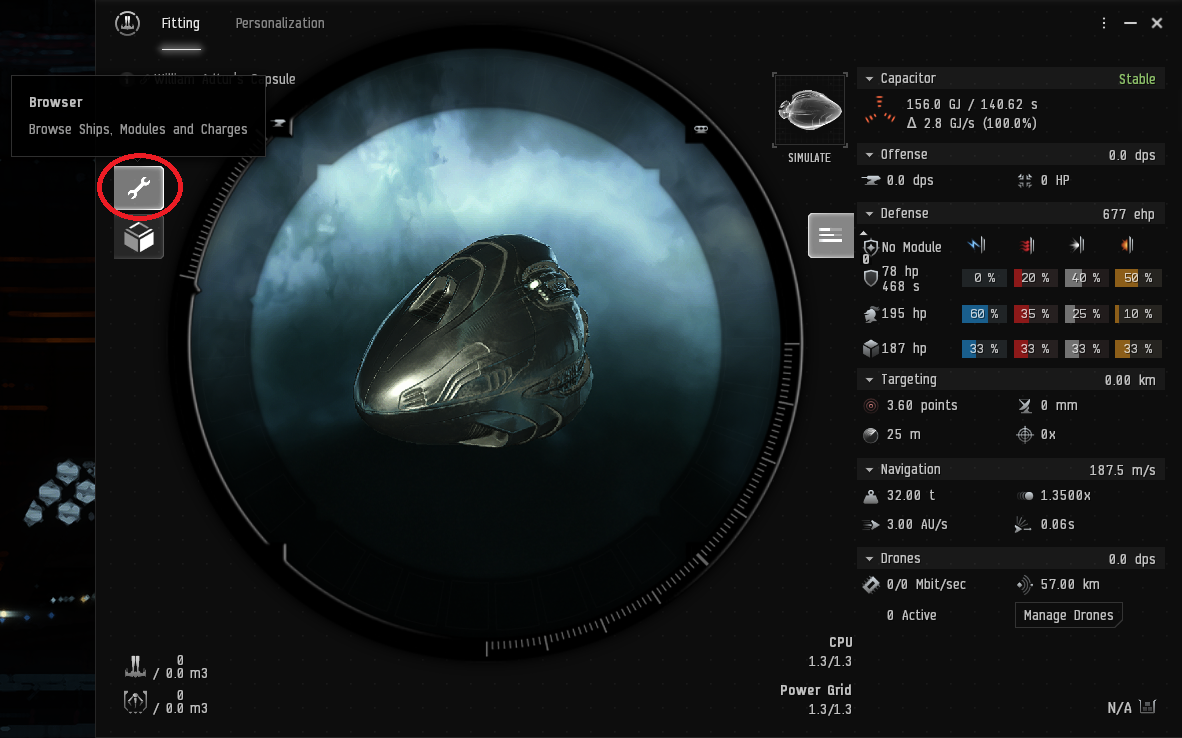Open the three-dot window options menu
Screen dimensions: 1182x738
coord(1104,23)
